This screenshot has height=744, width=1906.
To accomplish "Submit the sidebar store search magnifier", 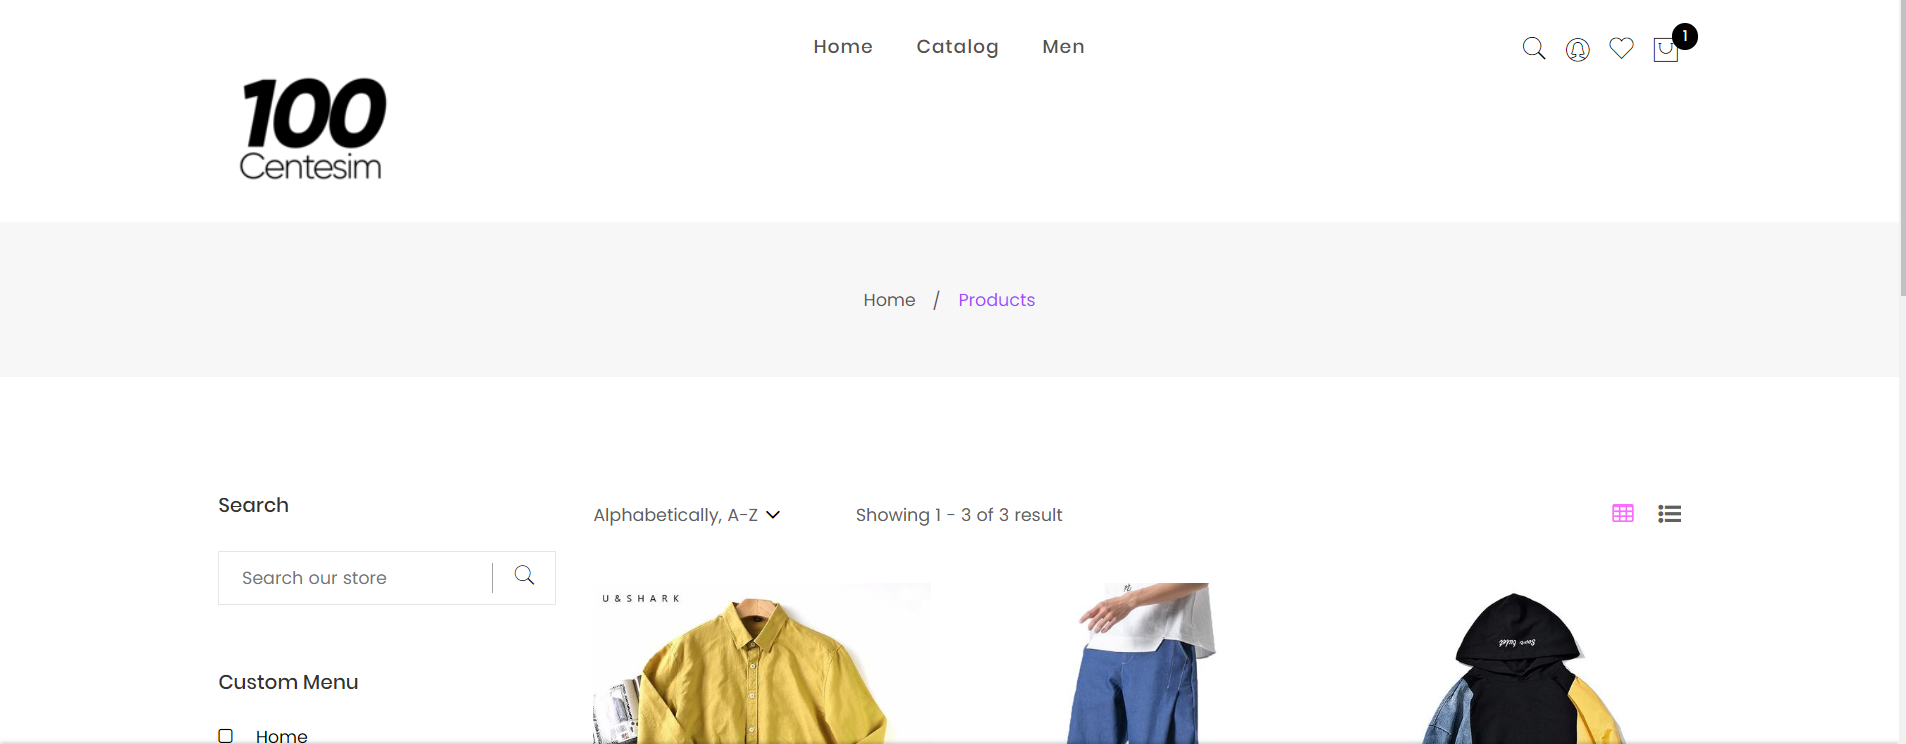I will (x=524, y=575).
